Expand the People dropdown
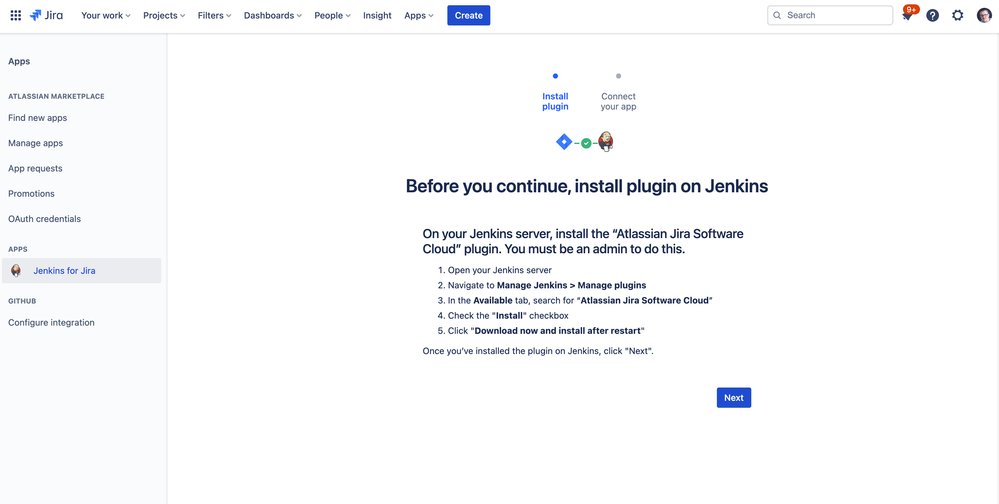The width and height of the screenshot is (999, 504). click(x=333, y=15)
